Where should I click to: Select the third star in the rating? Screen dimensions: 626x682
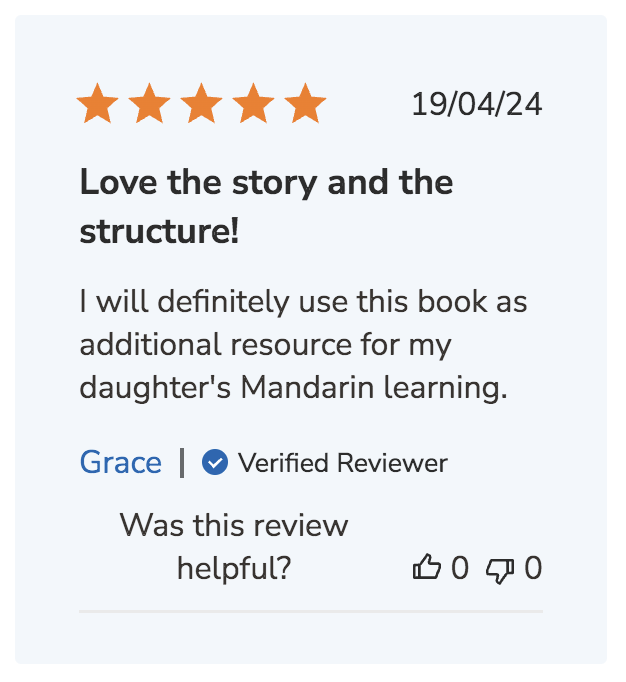[202, 104]
